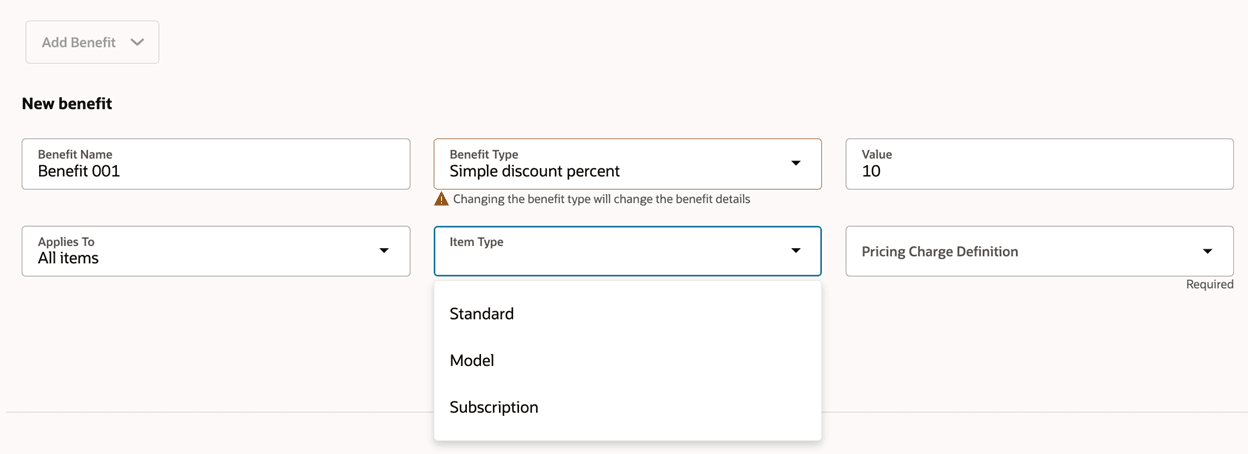Click the benefit type change warning message
The image size is (1248, 454).
(601, 199)
